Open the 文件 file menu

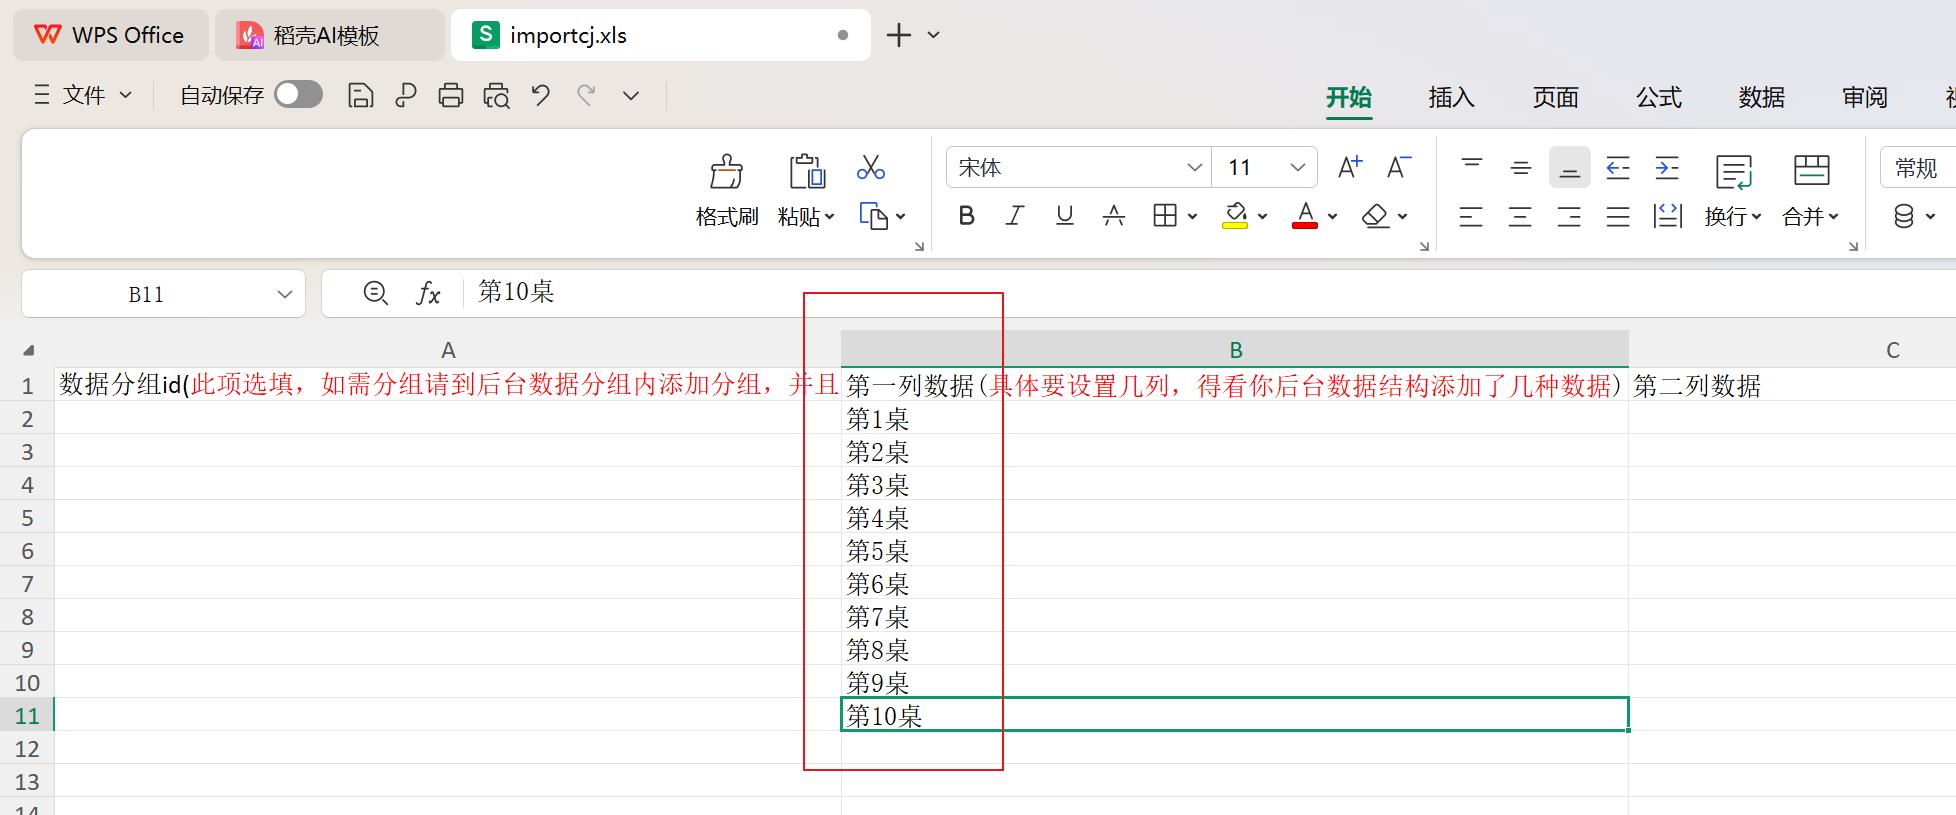(x=83, y=95)
